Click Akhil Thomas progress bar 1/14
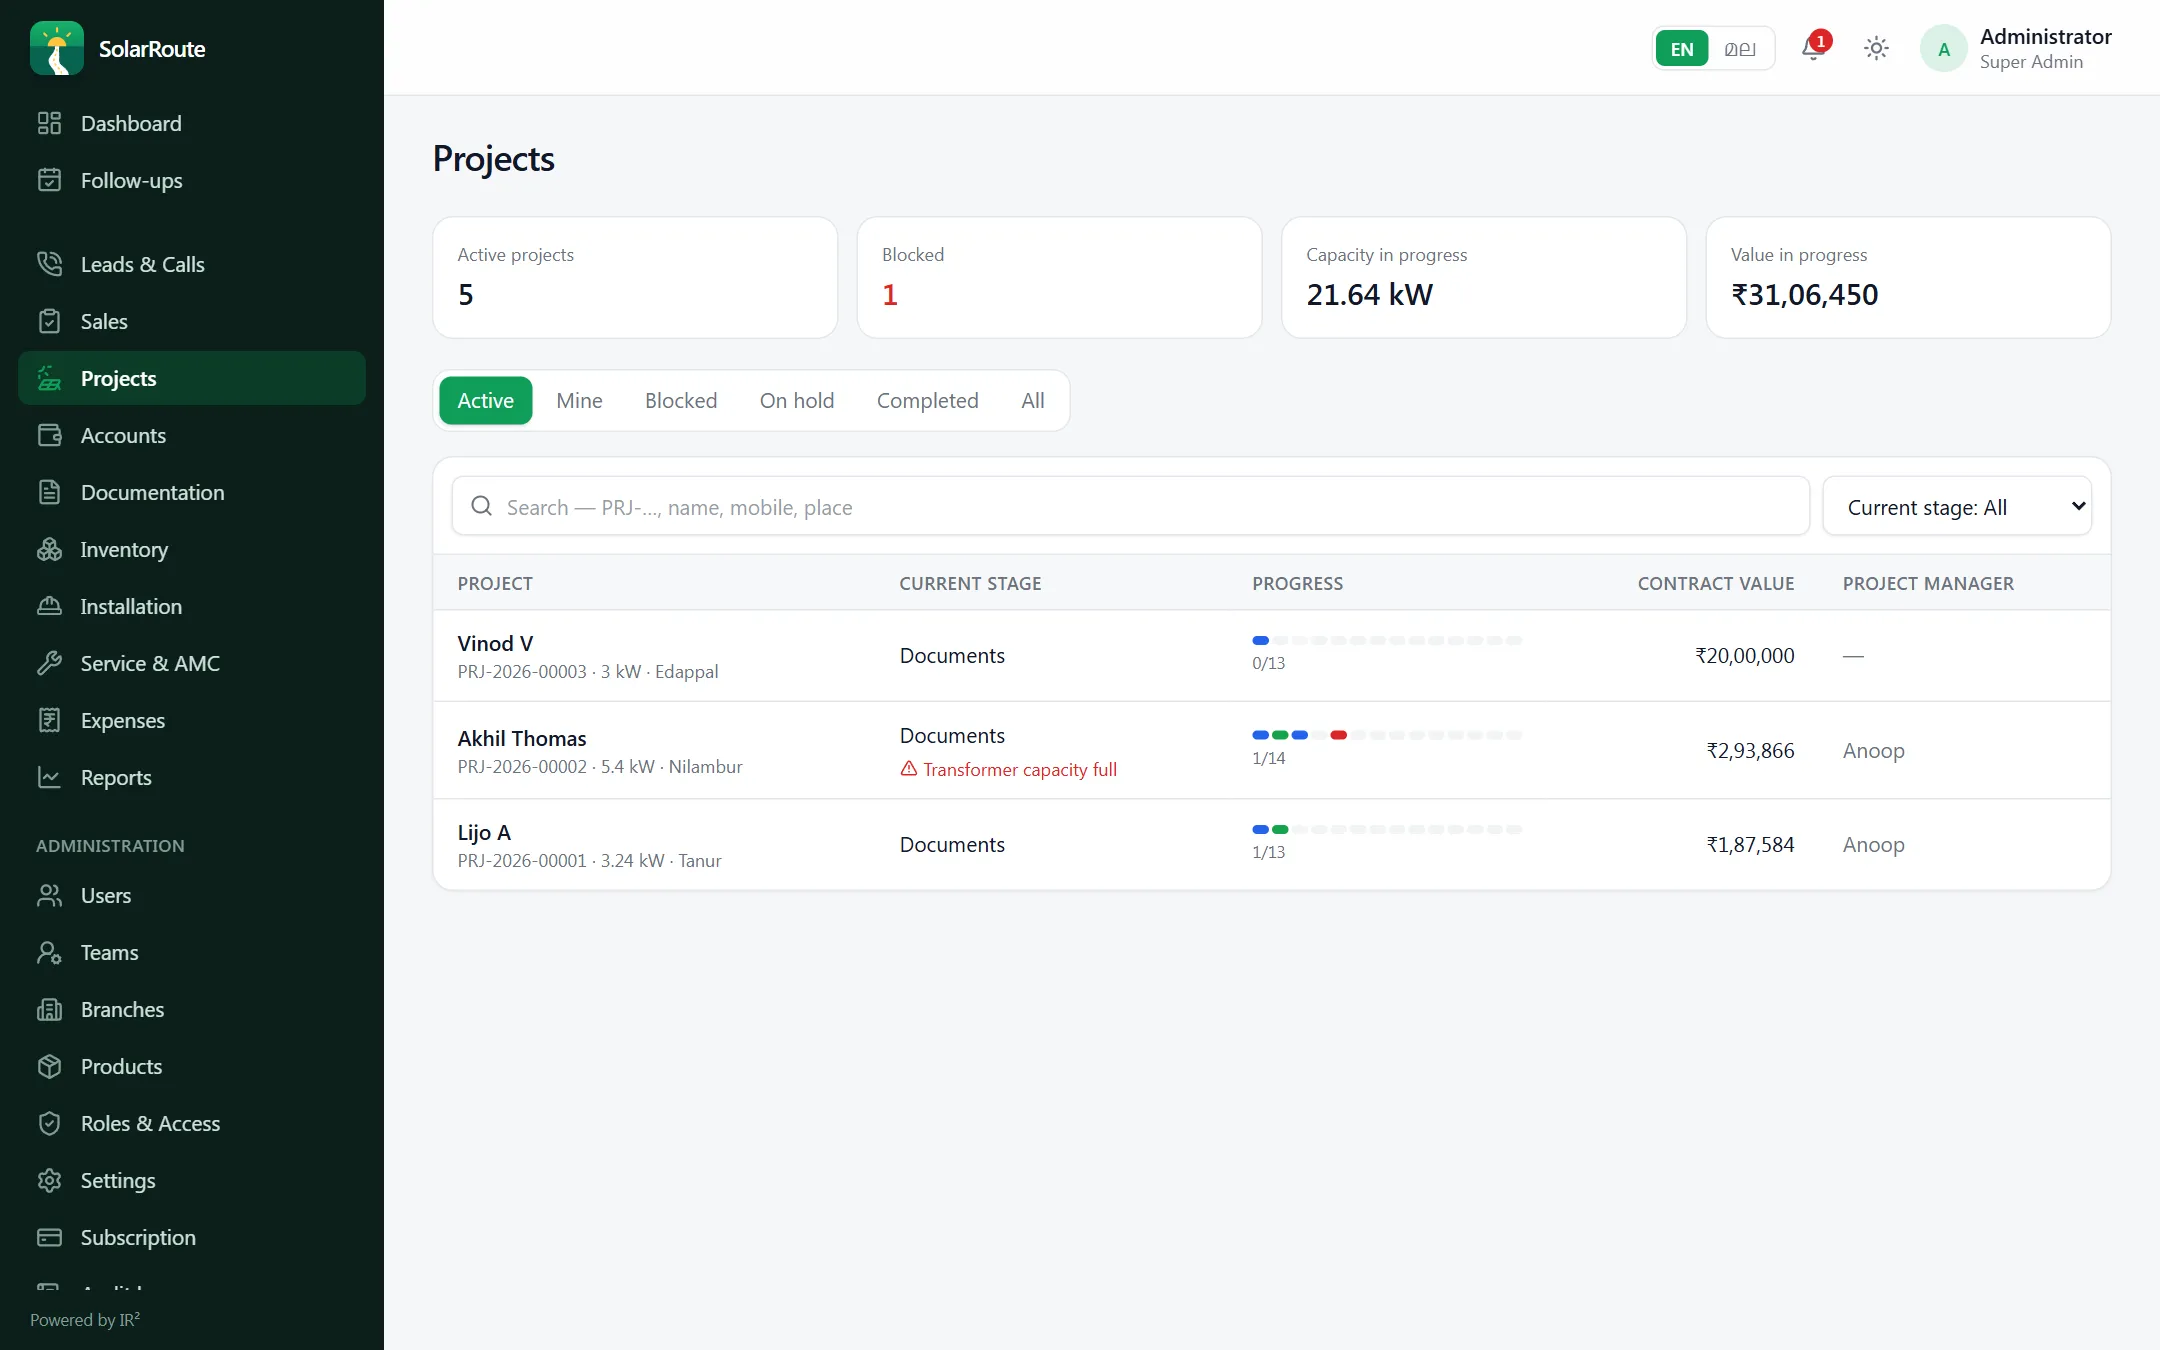2160x1350 pixels. tap(1387, 735)
